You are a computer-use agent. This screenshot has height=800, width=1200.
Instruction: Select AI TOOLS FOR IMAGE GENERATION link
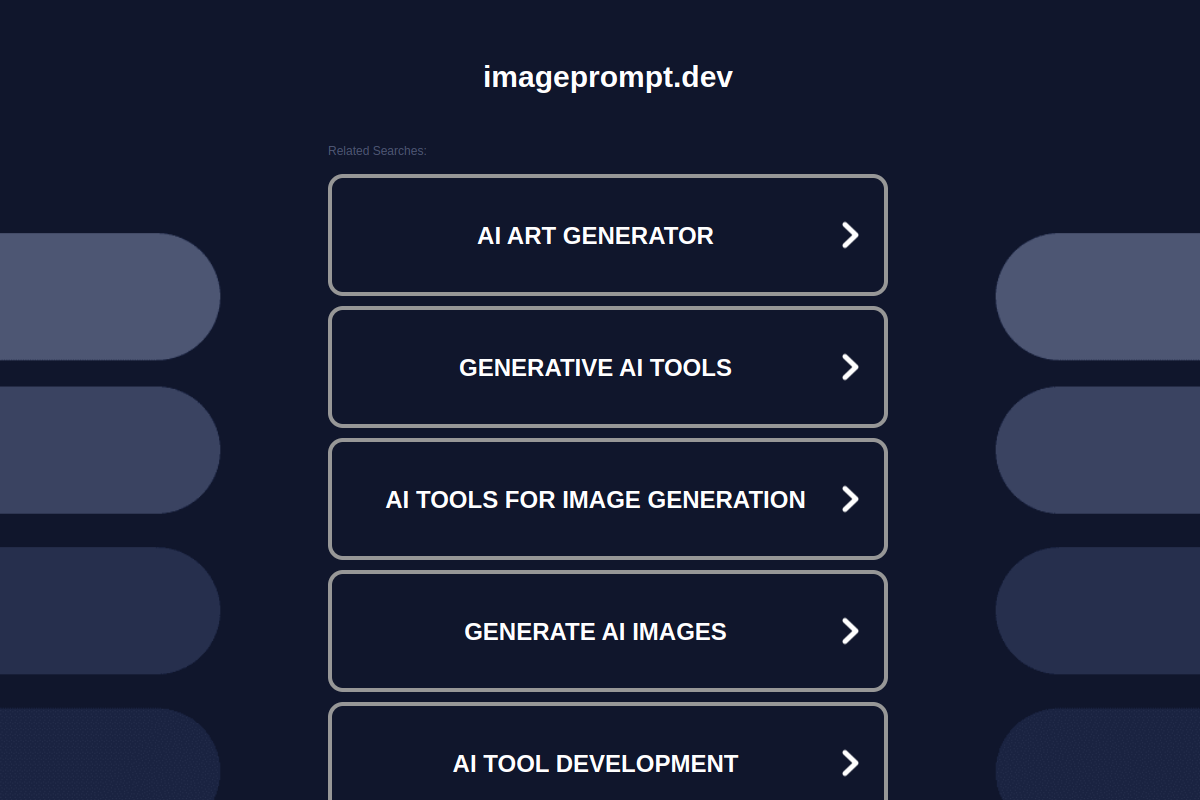point(608,499)
